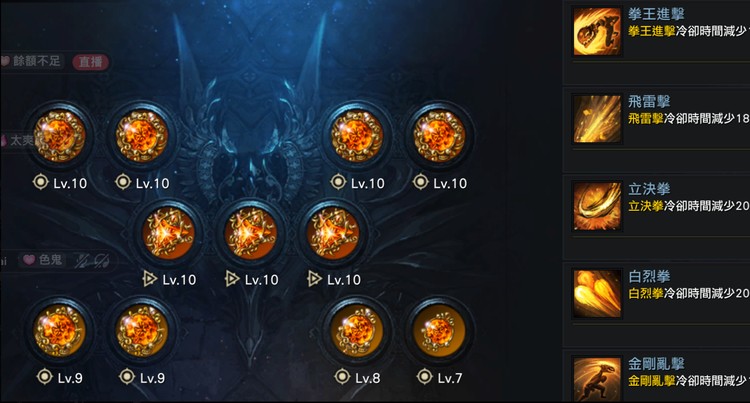Click the cooldown symbol beside Lv.8
The image size is (750, 403).
(342, 377)
